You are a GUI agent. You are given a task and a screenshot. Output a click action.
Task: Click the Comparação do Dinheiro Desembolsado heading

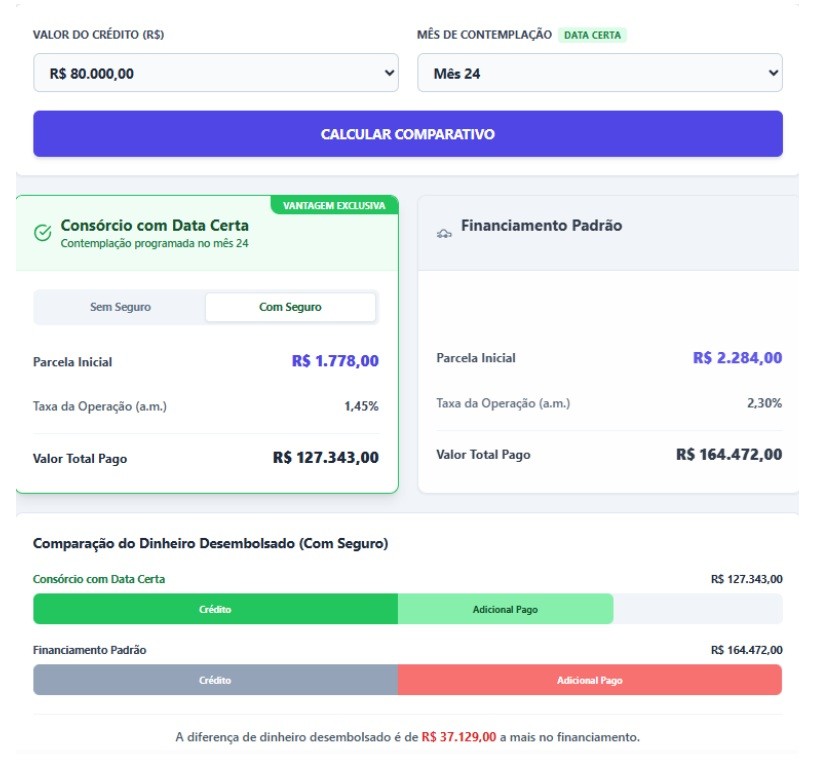coord(210,543)
